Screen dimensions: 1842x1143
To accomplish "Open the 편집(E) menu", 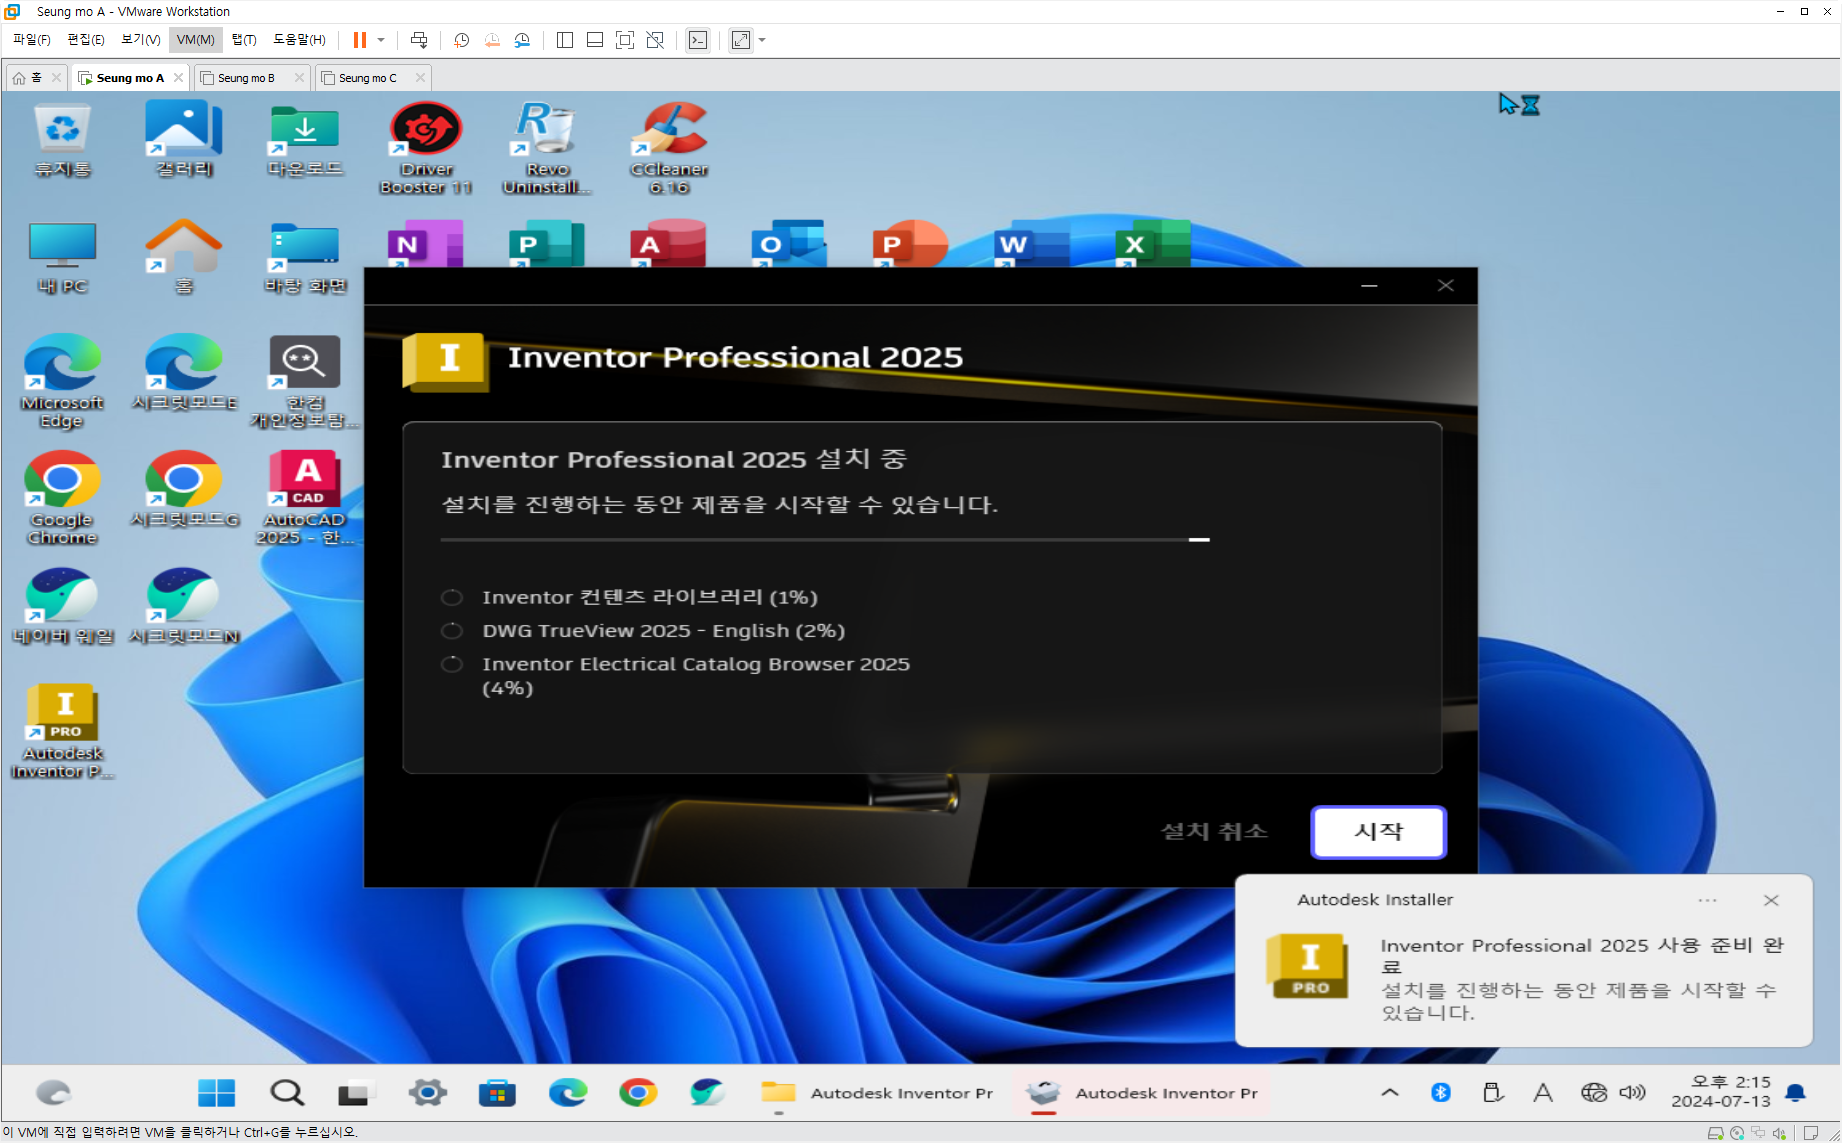I will click(85, 40).
